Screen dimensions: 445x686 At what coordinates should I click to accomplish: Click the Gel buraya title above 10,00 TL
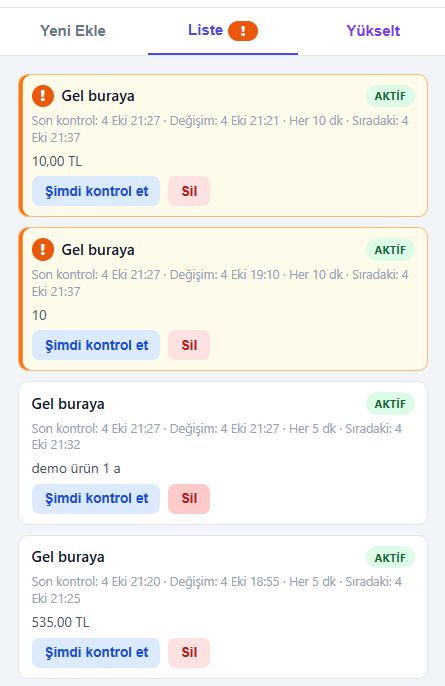click(98, 96)
